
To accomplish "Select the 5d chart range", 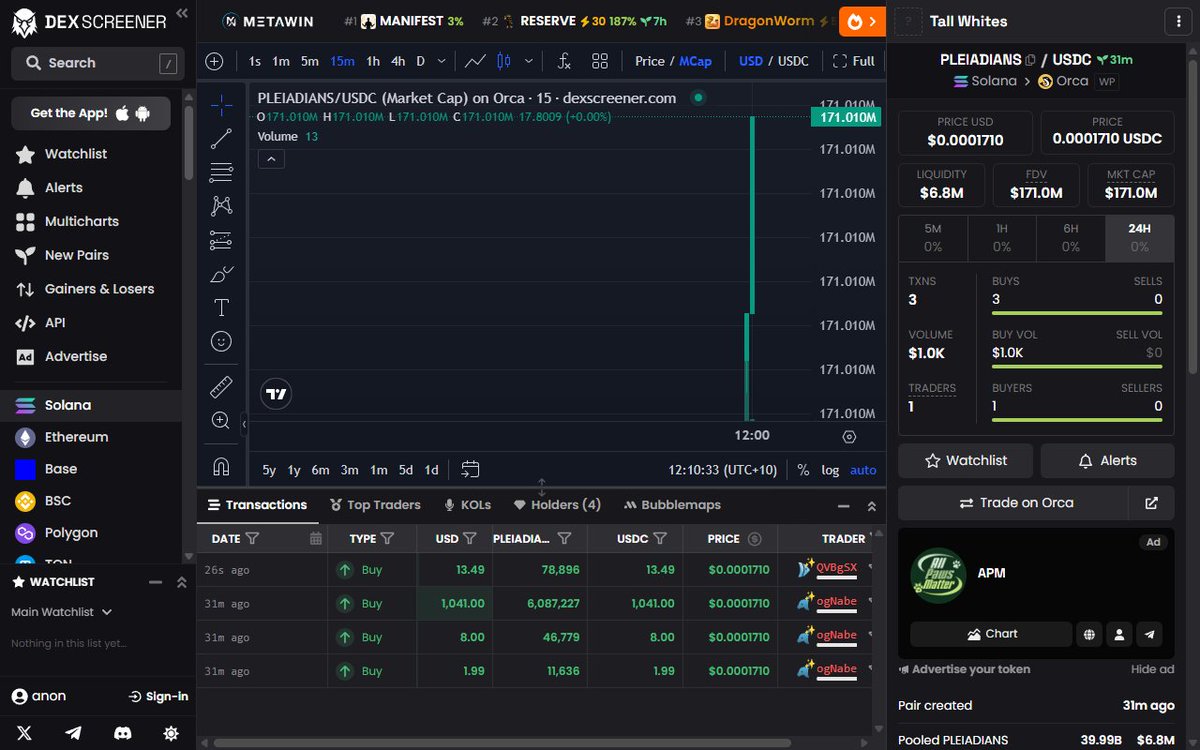I will coord(405,470).
